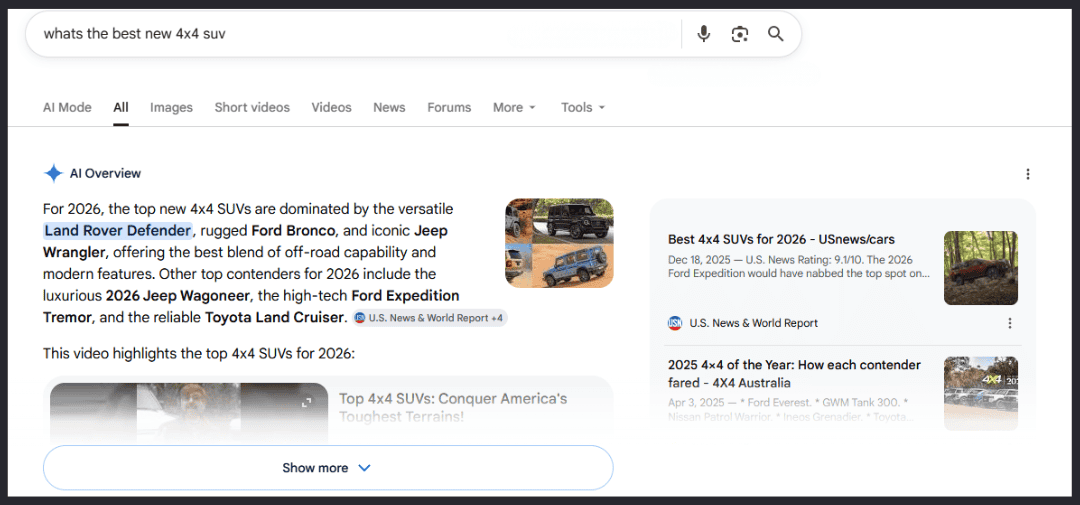Open AI Overview three-dot options menu
The width and height of the screenshot is (1080, 505).
point(1028,174)
